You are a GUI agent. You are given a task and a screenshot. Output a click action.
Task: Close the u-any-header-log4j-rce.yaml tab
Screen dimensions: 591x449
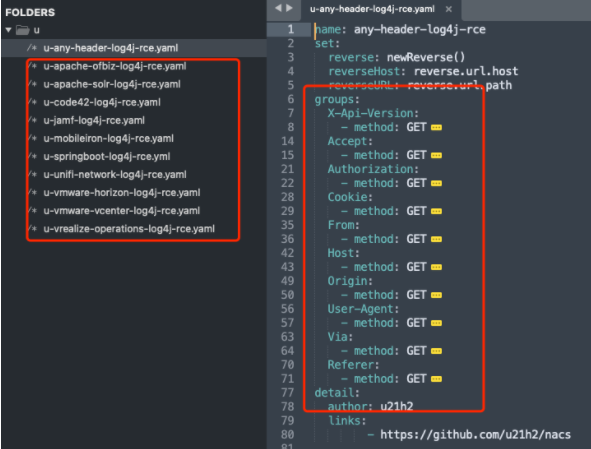pyautogui.click(x=449, y=9)
